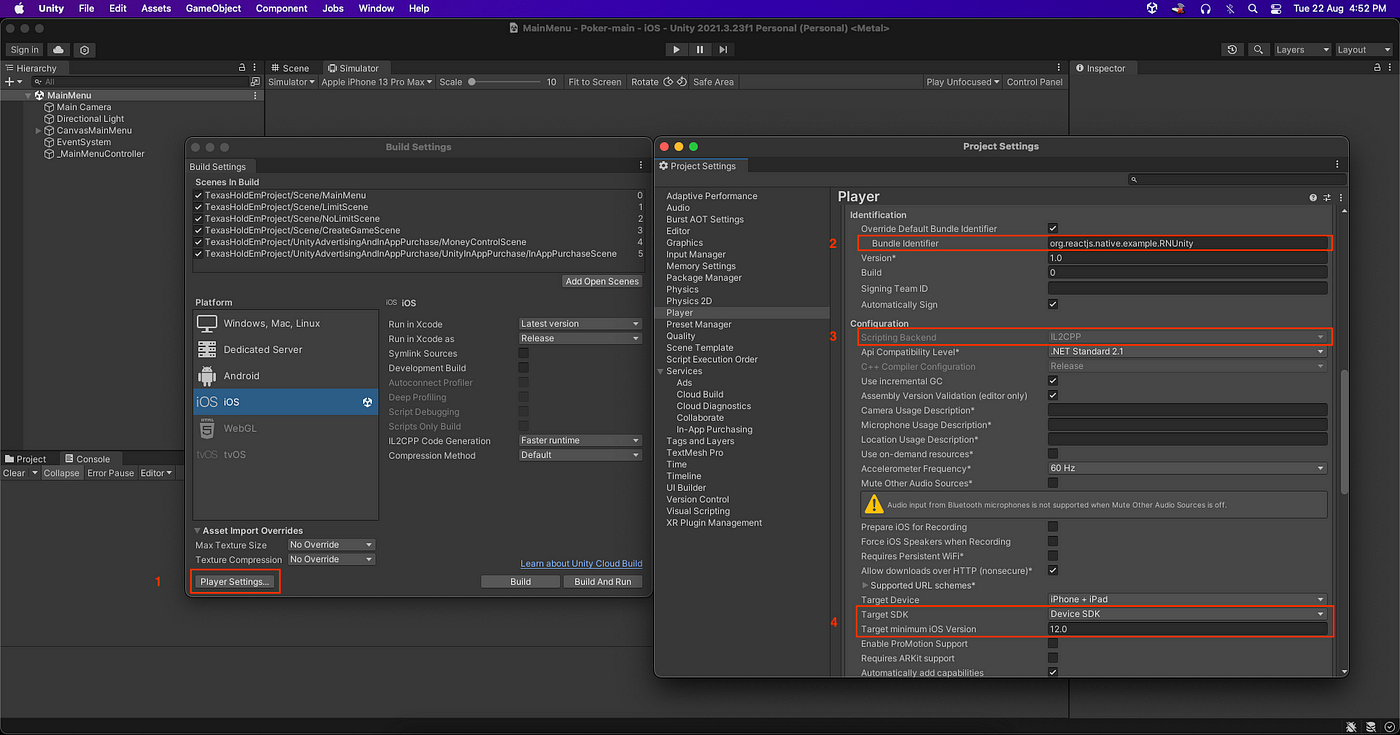Switch to the Console tab

click(x=86, y=459)
